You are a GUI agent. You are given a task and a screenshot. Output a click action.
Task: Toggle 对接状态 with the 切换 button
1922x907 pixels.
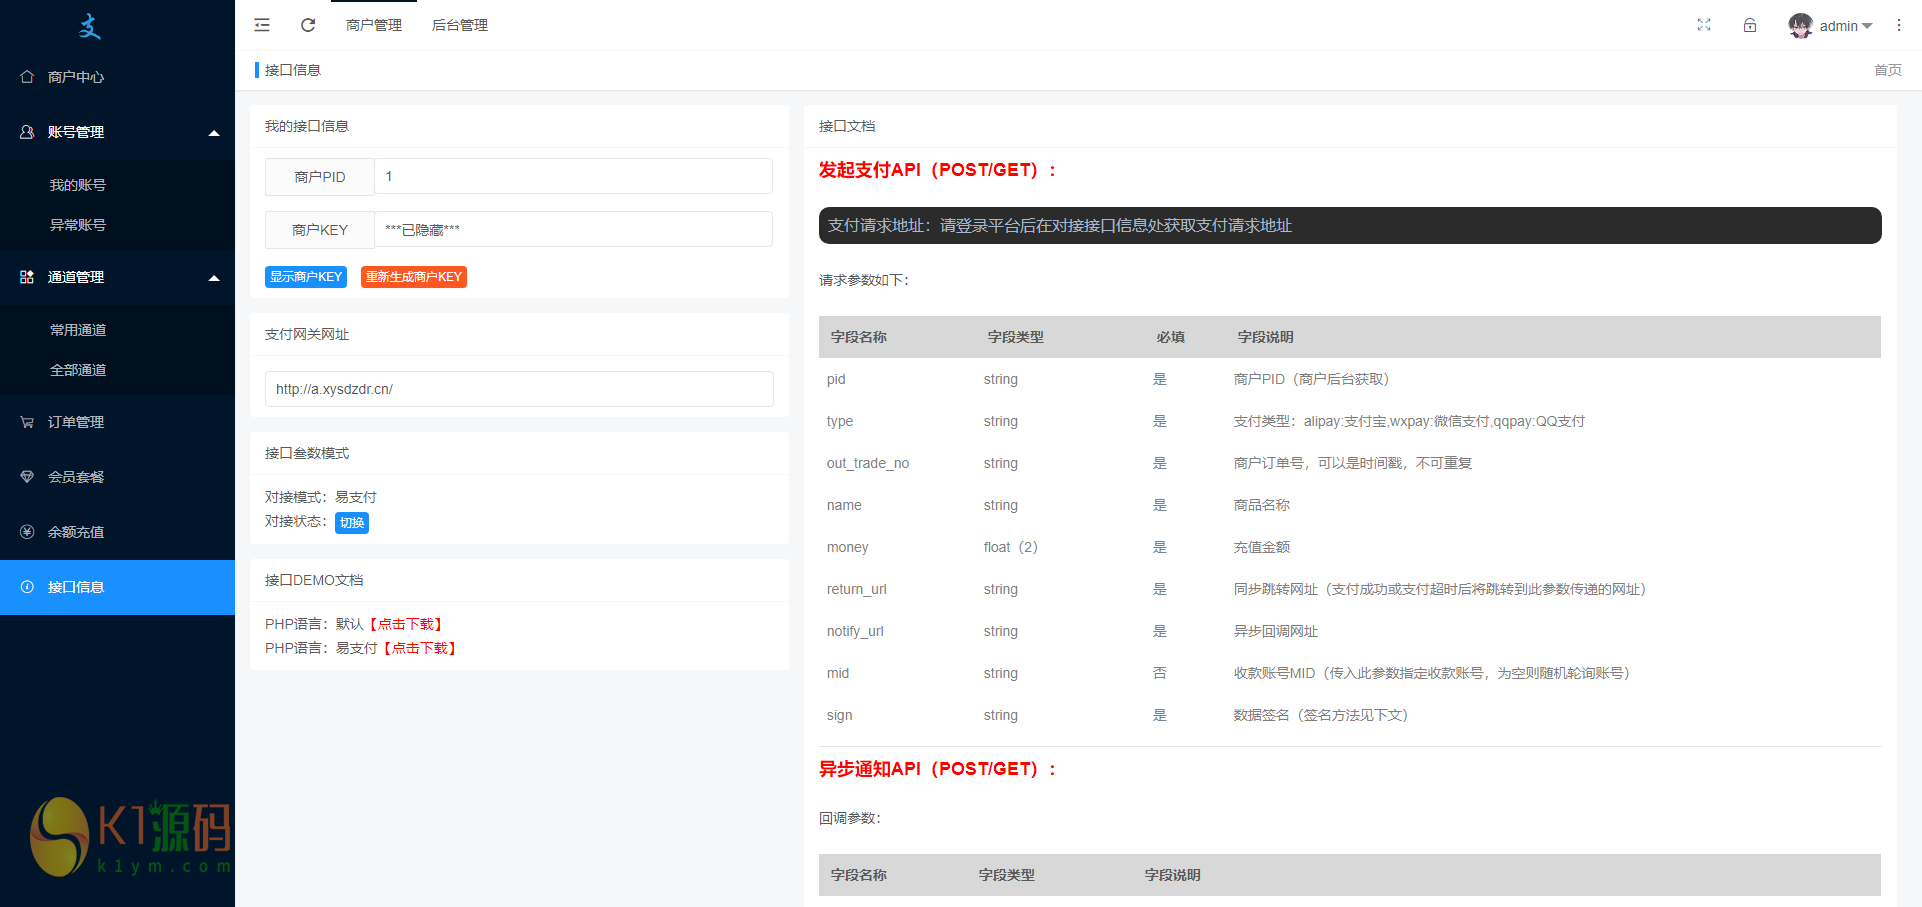pos(352,523)
